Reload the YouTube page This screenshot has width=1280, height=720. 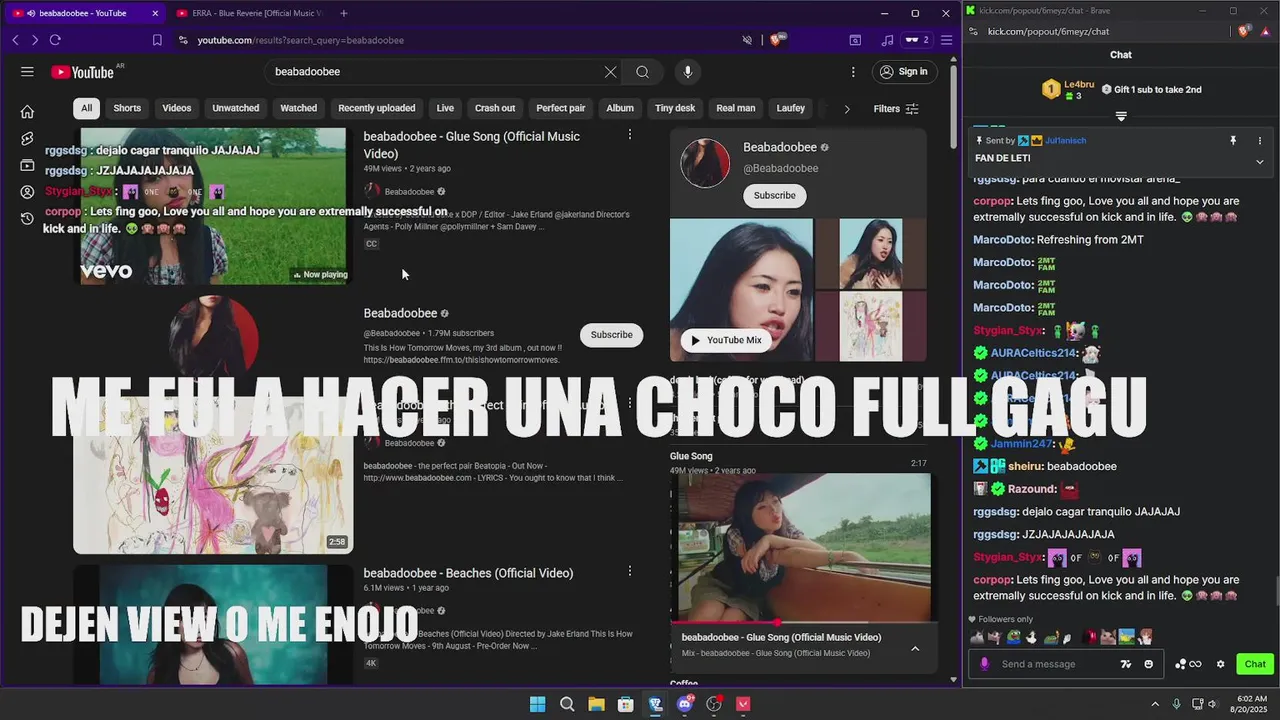click(55, 40)
